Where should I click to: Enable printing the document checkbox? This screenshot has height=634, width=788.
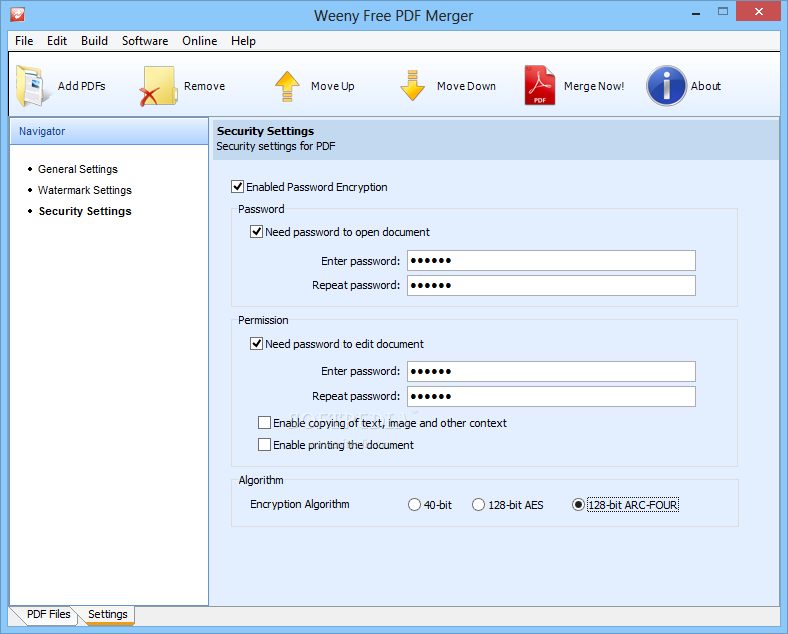click(x=264, y=445)
